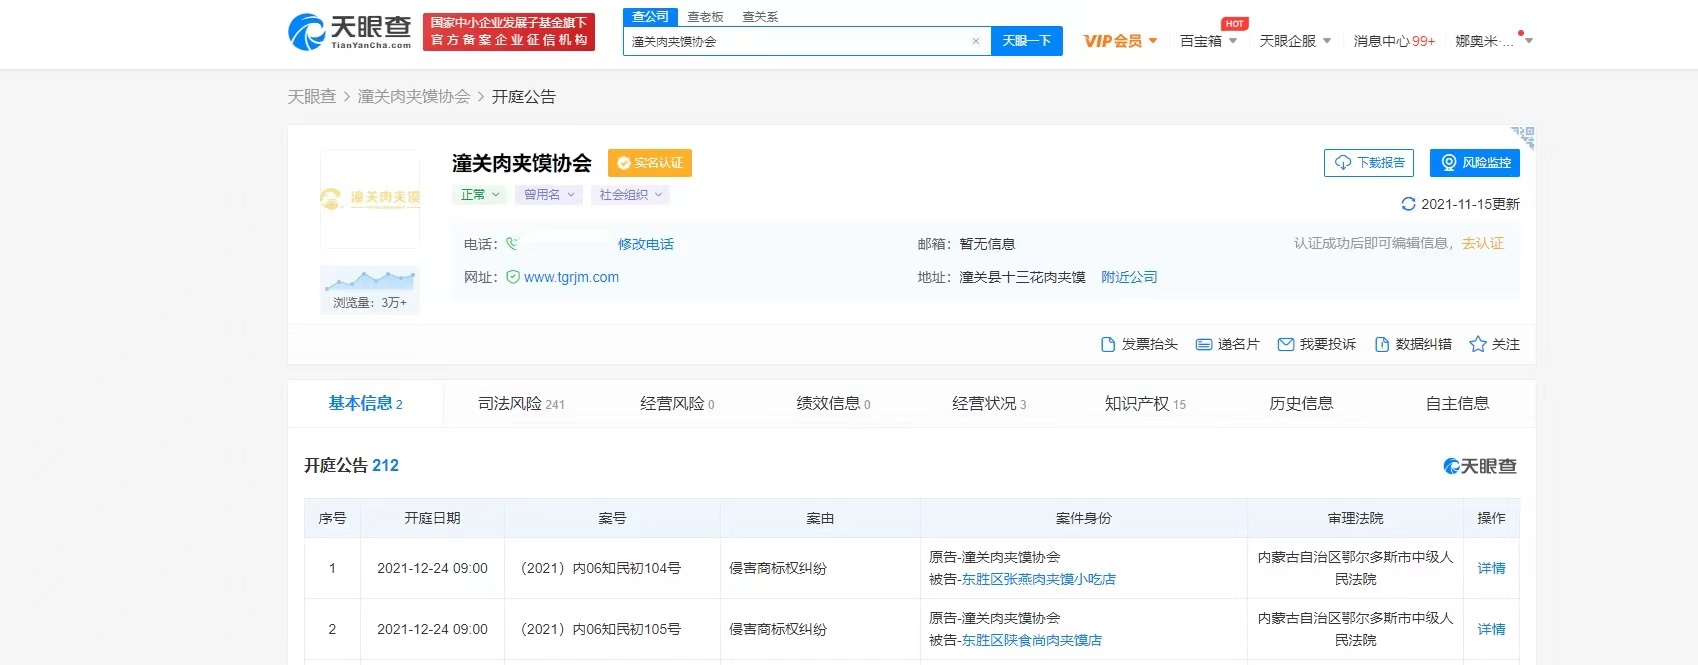Open the 百宝箱 dropdown menu
Screen dimensions: 1698x665
(1208, 41)
